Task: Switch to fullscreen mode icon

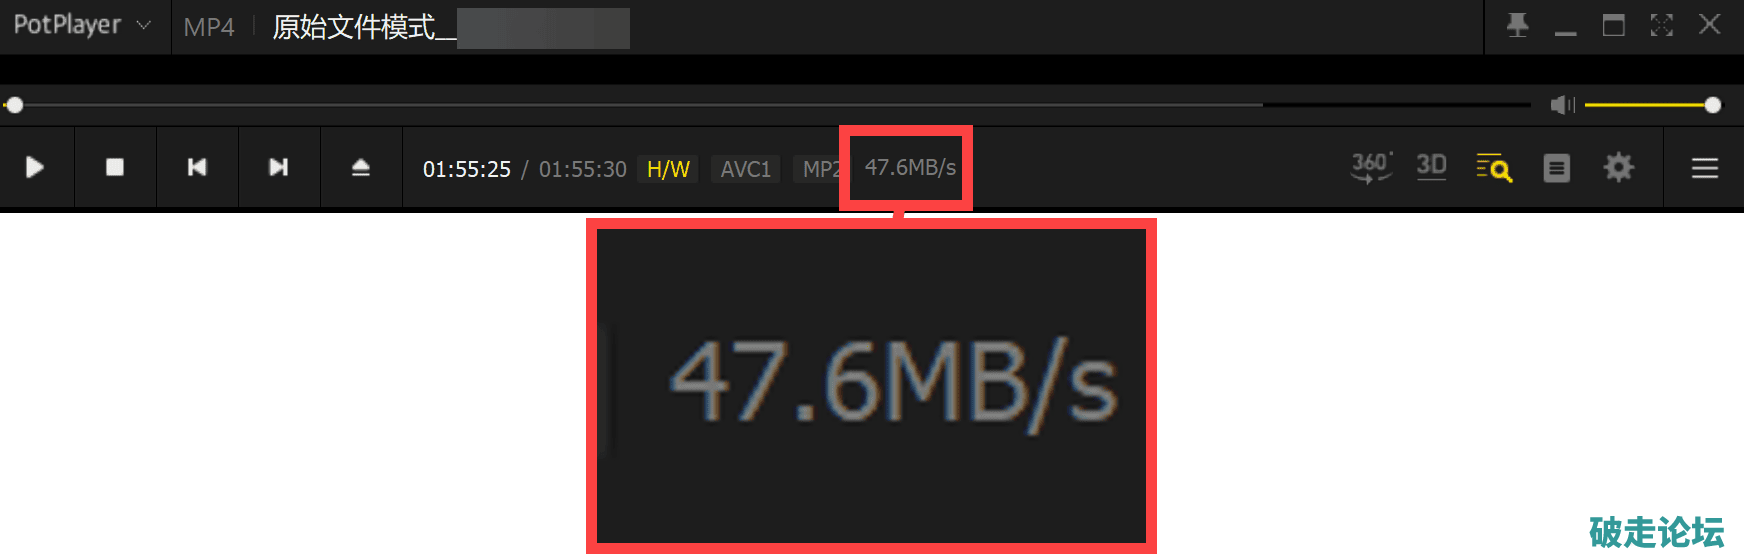Action: click(x=1662, y=25)
